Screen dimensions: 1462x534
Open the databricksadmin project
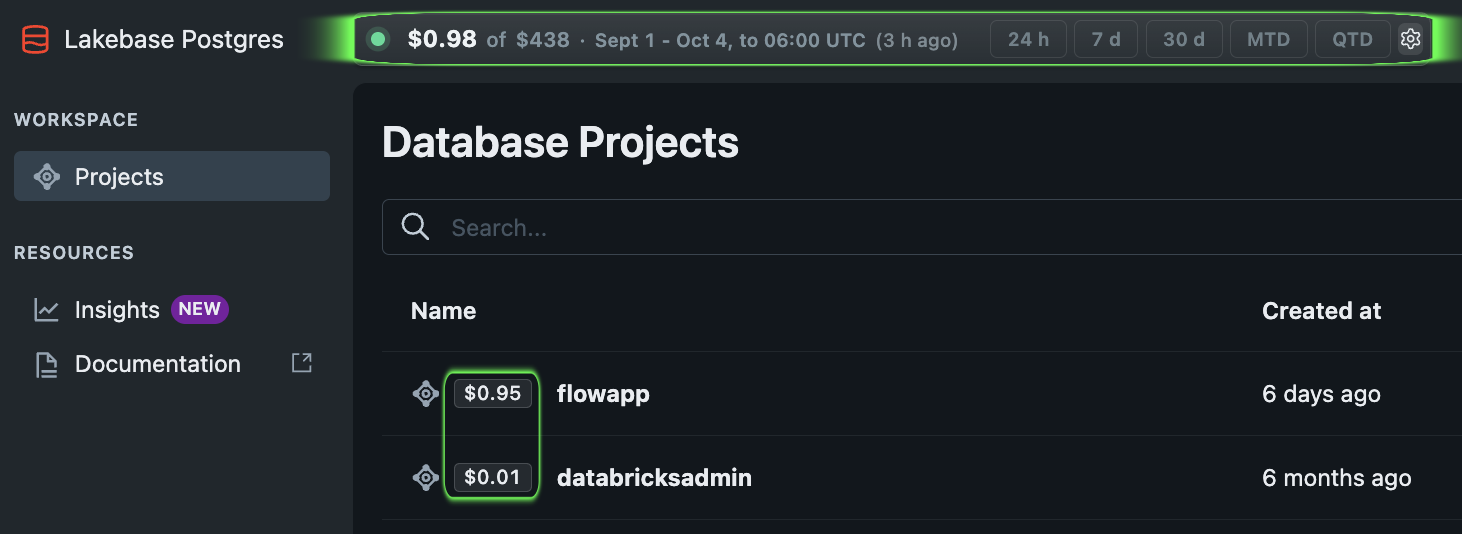point(654,478)
